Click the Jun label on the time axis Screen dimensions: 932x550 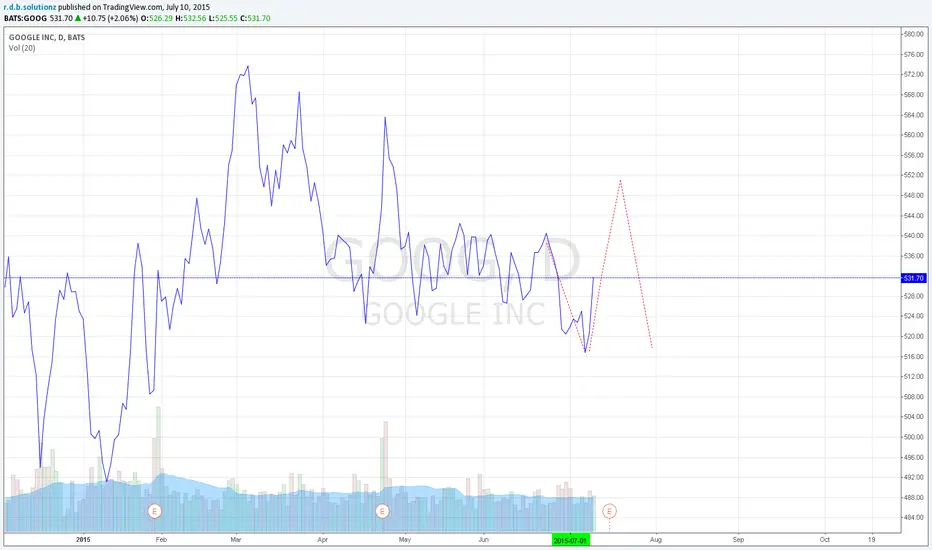[x=483, y=540]
